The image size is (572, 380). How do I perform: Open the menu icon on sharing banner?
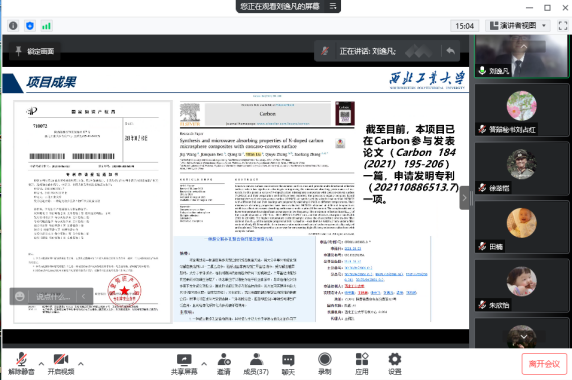point(333,6)
